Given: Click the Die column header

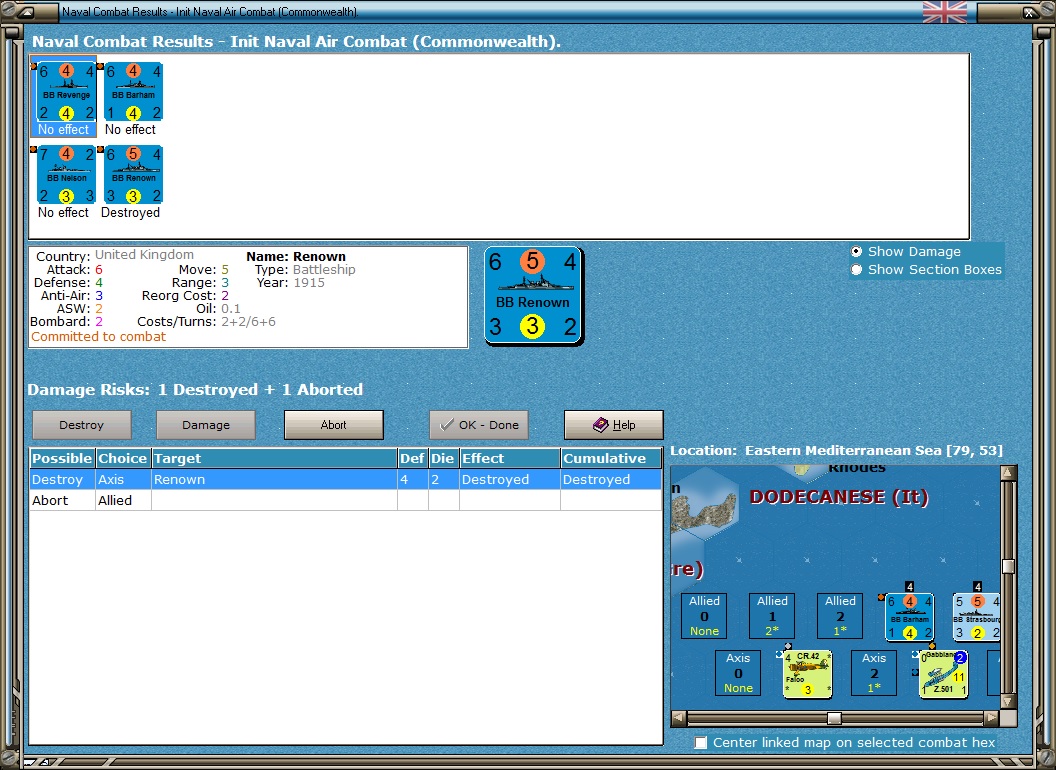Looking at the screenshot, I should click(x=443, y=458).
